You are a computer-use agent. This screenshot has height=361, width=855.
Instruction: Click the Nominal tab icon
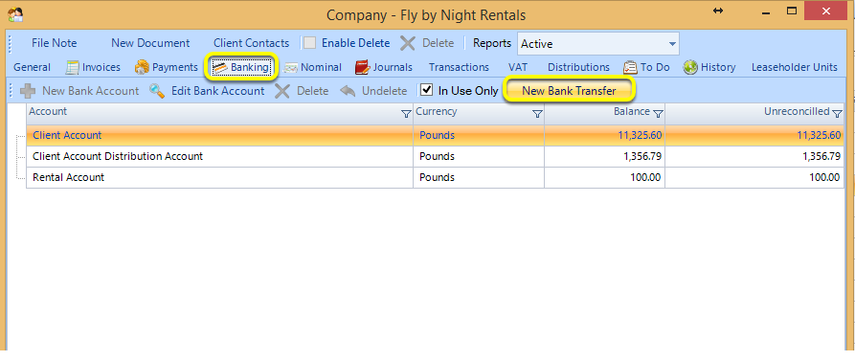click(x=291, y=68)
